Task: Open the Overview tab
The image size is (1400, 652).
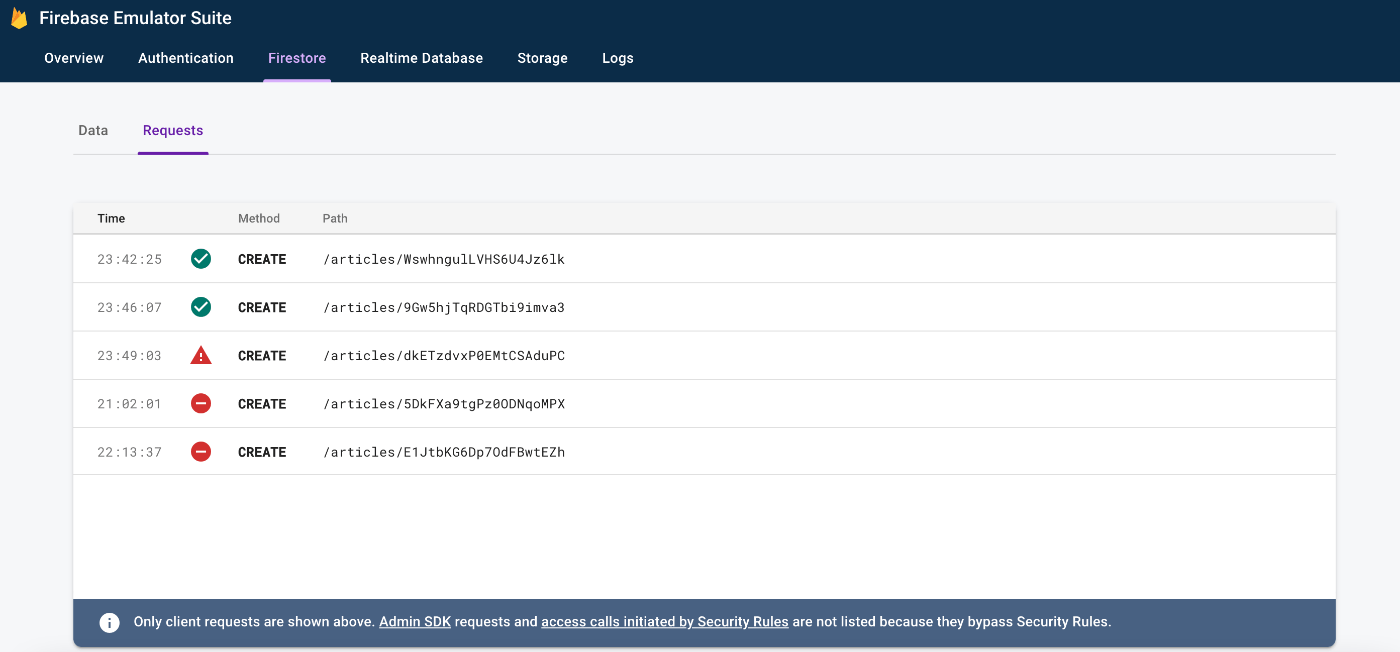Action: (74, 58)
